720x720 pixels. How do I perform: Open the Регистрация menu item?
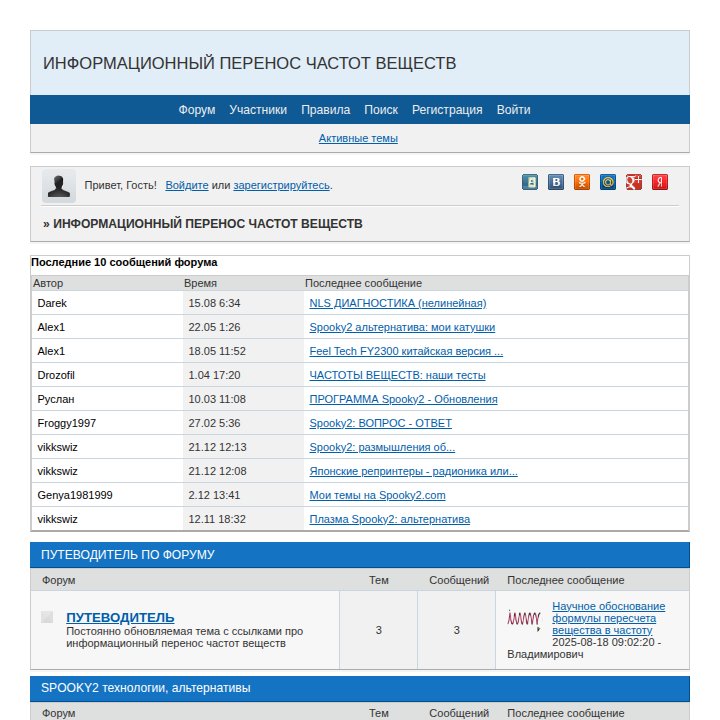[447, 110]
